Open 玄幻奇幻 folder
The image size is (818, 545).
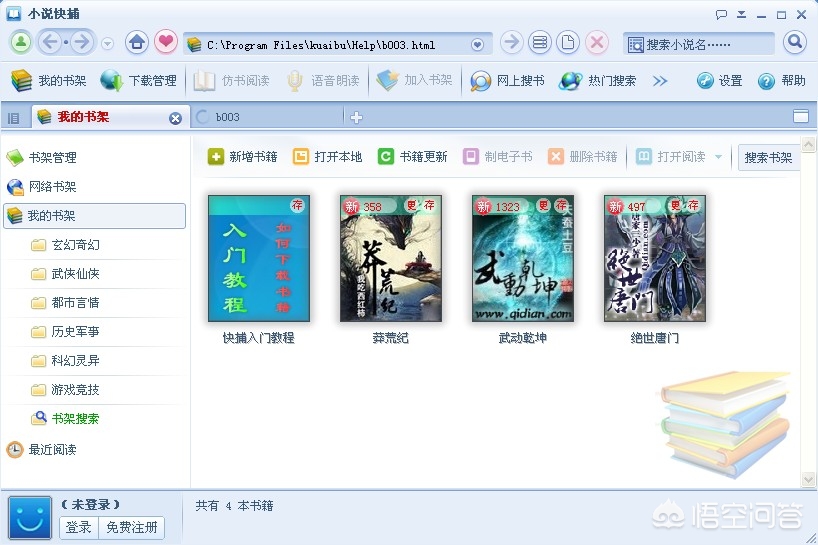[x=66, y=245]
